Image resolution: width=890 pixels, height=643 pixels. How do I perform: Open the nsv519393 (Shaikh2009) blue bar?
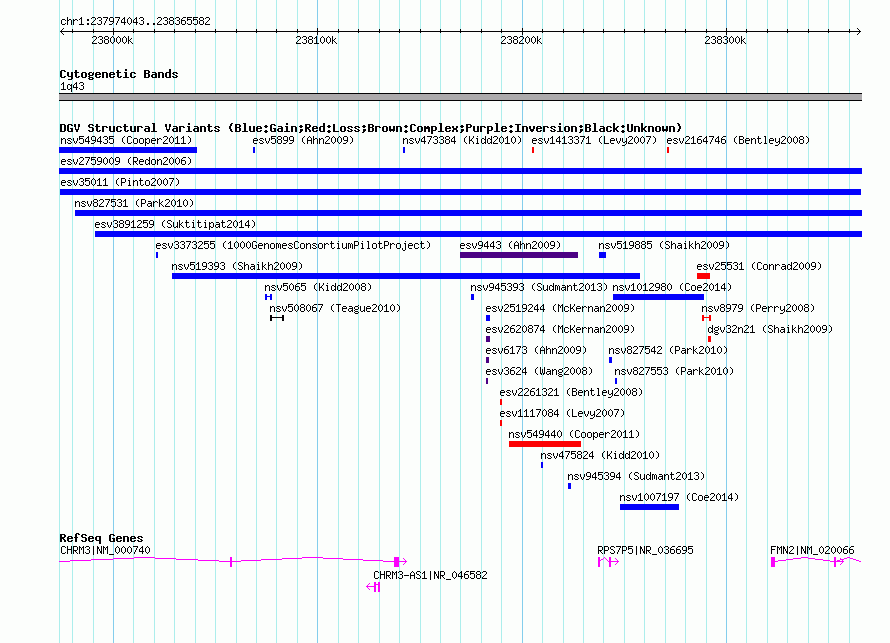(x=406, y=276)
